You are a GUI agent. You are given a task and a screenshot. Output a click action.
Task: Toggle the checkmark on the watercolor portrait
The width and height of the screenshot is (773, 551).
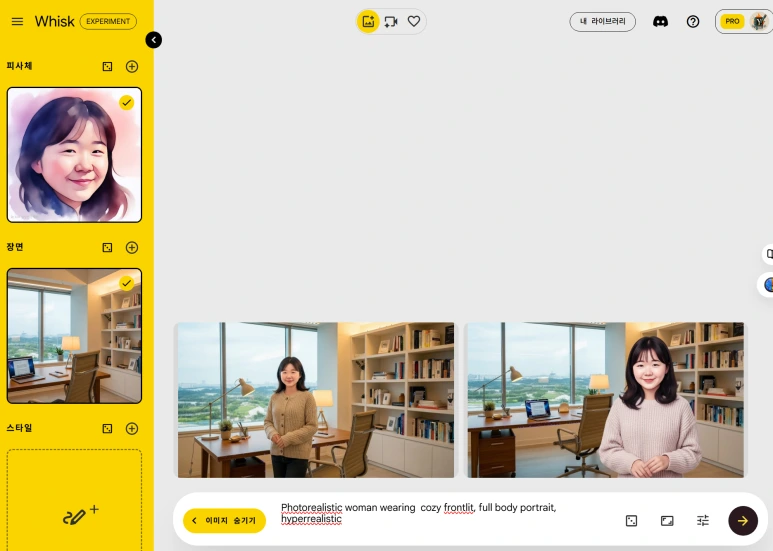coord(127,103)
